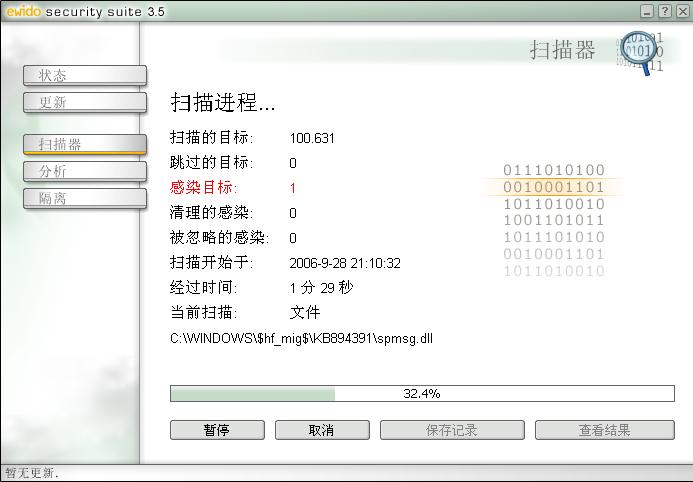Click the help question mark button
693x482 pixels.
pos(665,11)
